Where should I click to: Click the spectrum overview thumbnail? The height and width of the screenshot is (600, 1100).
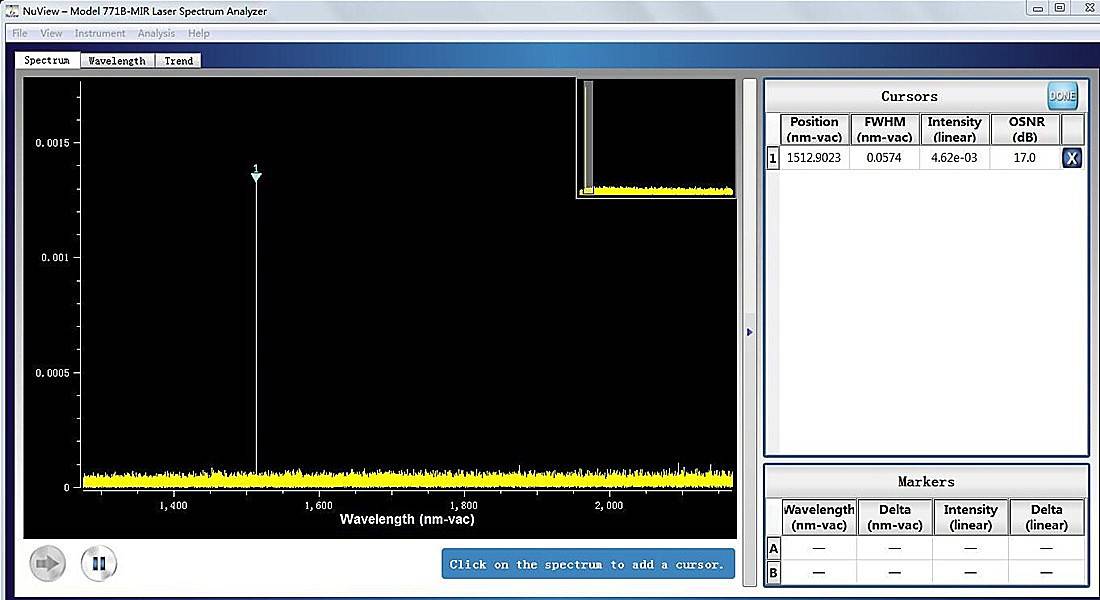click(x=656, y=138)
